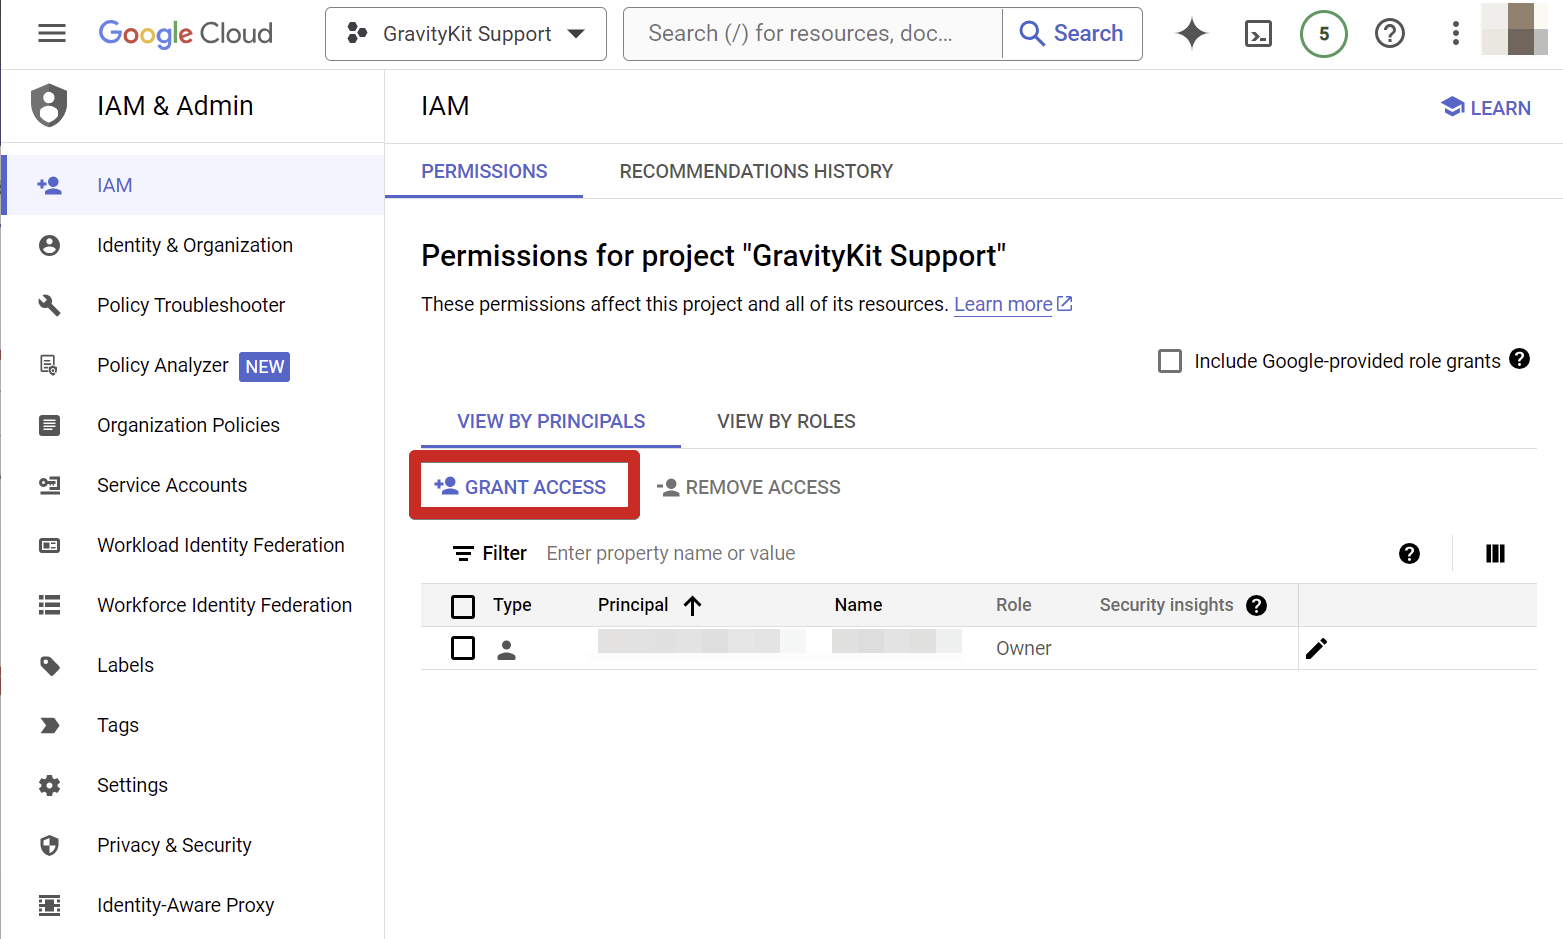
Task: Click the Type column header
Action: click(512, 605)
